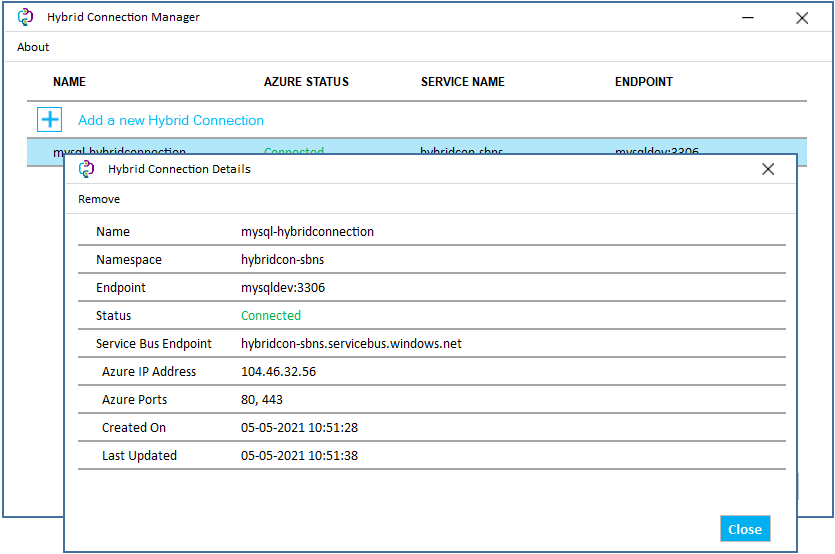Select Azure IP address 104.46.32.56
835x554 pixels.
[x=279, y=372]
